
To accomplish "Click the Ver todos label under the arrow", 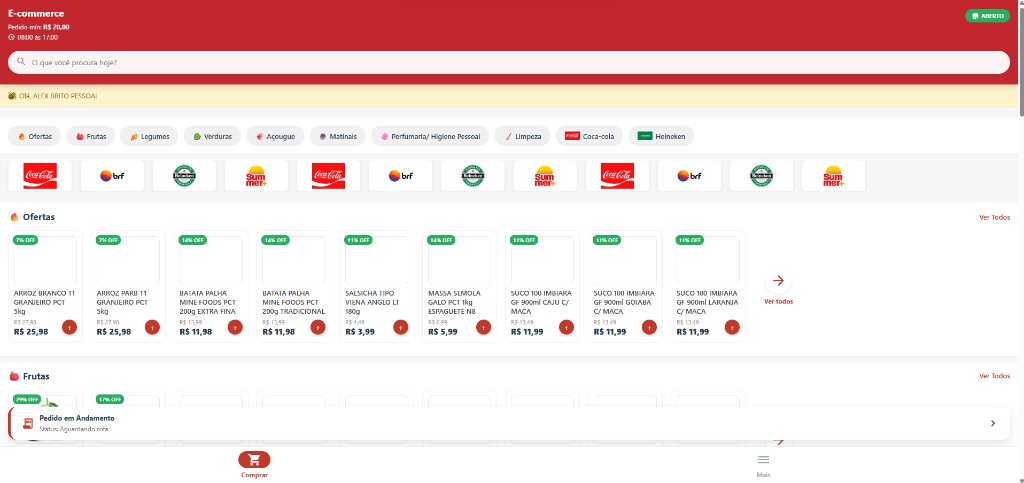I will (778, 302).
